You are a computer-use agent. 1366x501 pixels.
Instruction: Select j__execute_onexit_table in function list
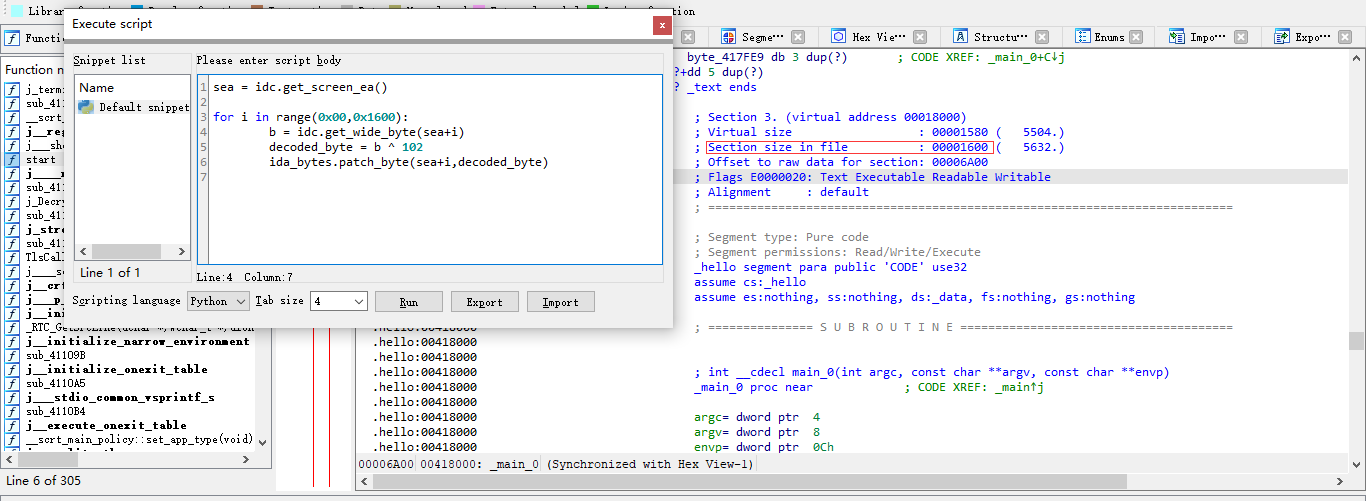106,425
